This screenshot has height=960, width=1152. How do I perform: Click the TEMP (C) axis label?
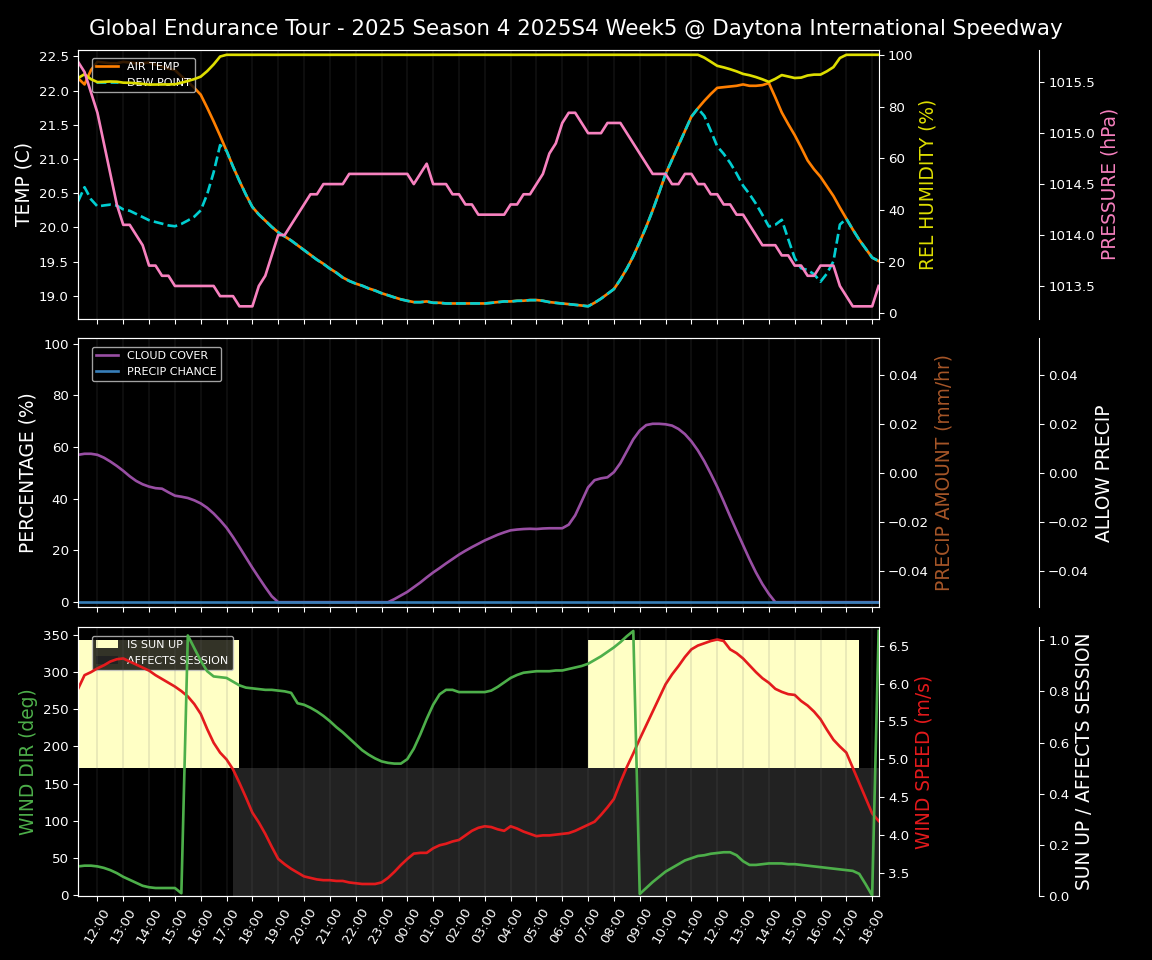coord(24,185)
